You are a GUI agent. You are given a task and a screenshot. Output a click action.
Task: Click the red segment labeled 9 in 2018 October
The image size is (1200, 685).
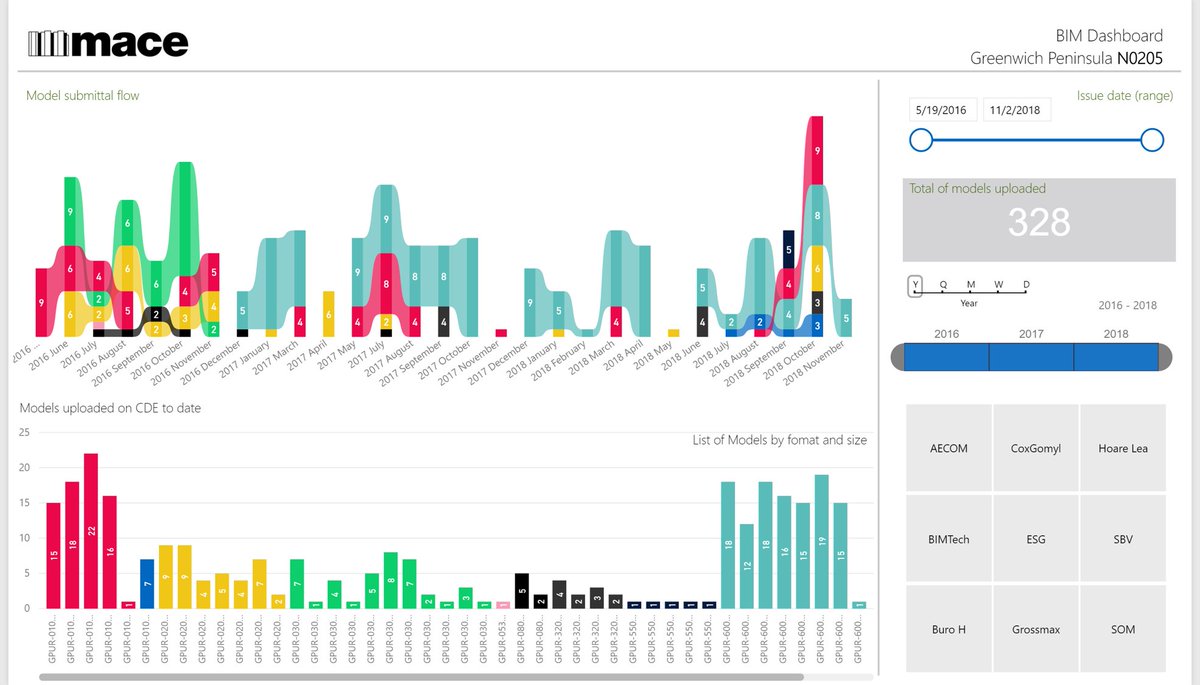click(x=817, y=150)
